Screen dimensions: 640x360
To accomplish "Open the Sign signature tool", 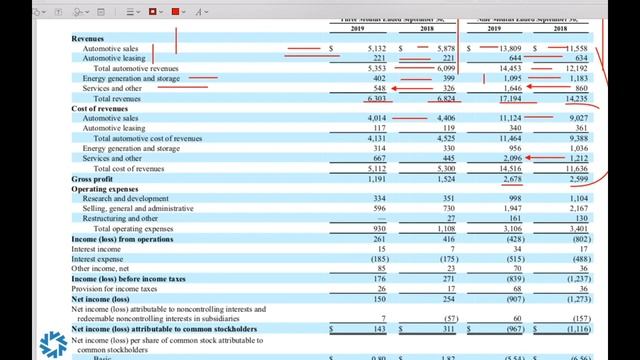I will point(80,12).
